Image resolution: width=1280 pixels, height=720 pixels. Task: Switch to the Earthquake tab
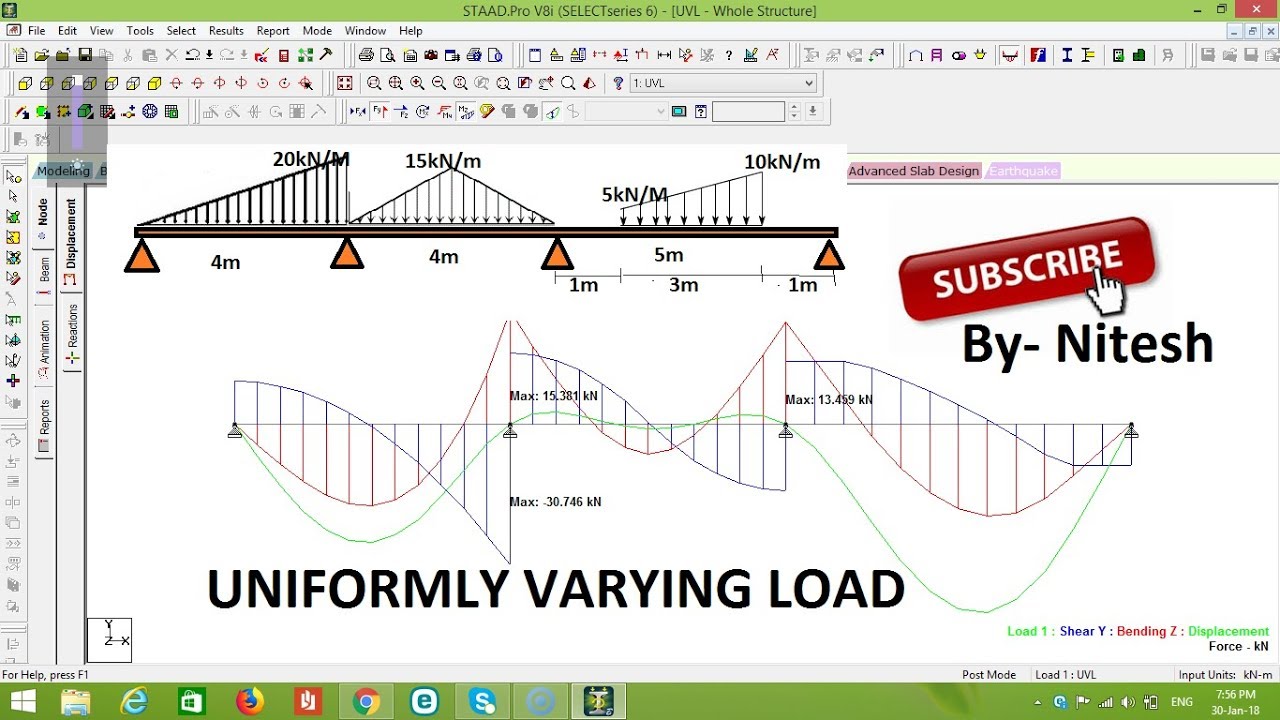tap(1023, 171)
